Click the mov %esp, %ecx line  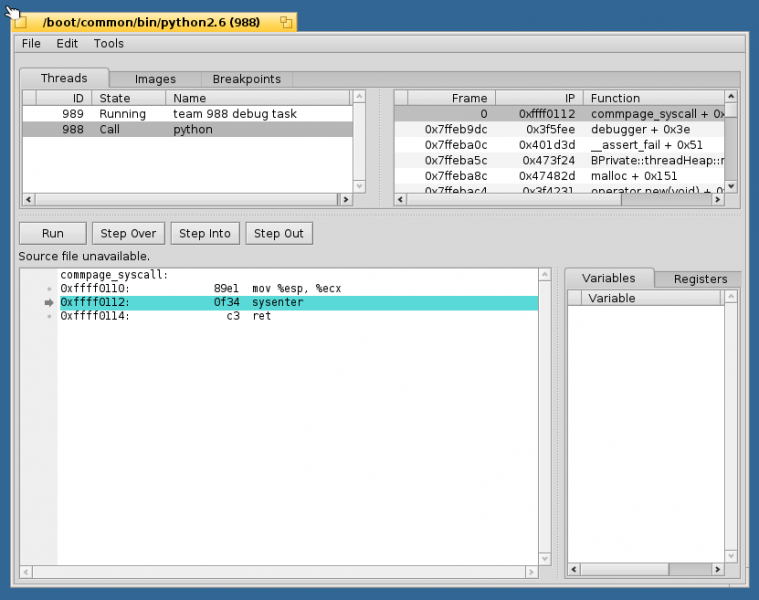299,288
